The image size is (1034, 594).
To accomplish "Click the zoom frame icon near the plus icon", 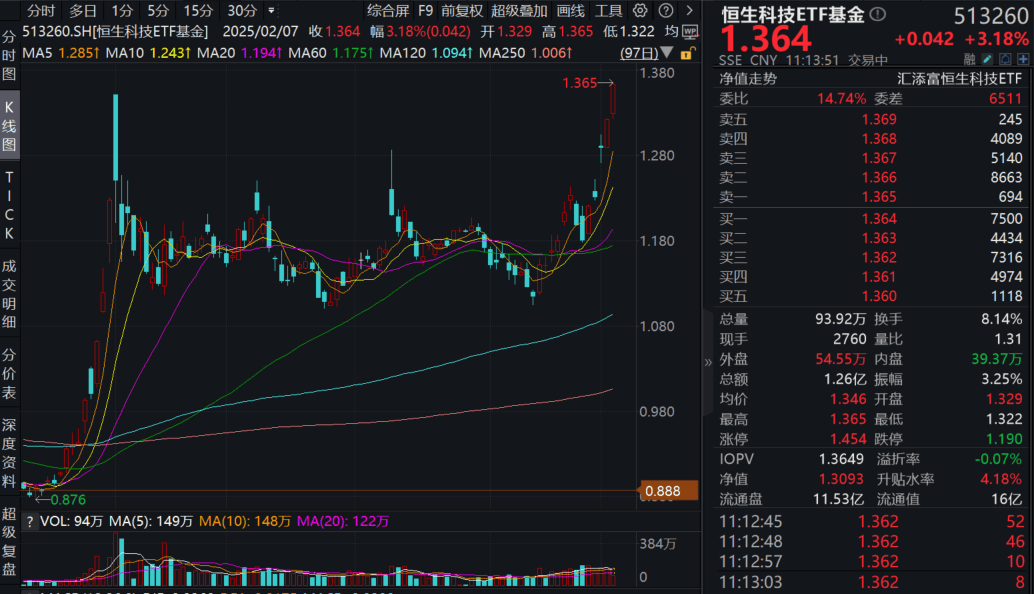I will [x=1004, y=59].
